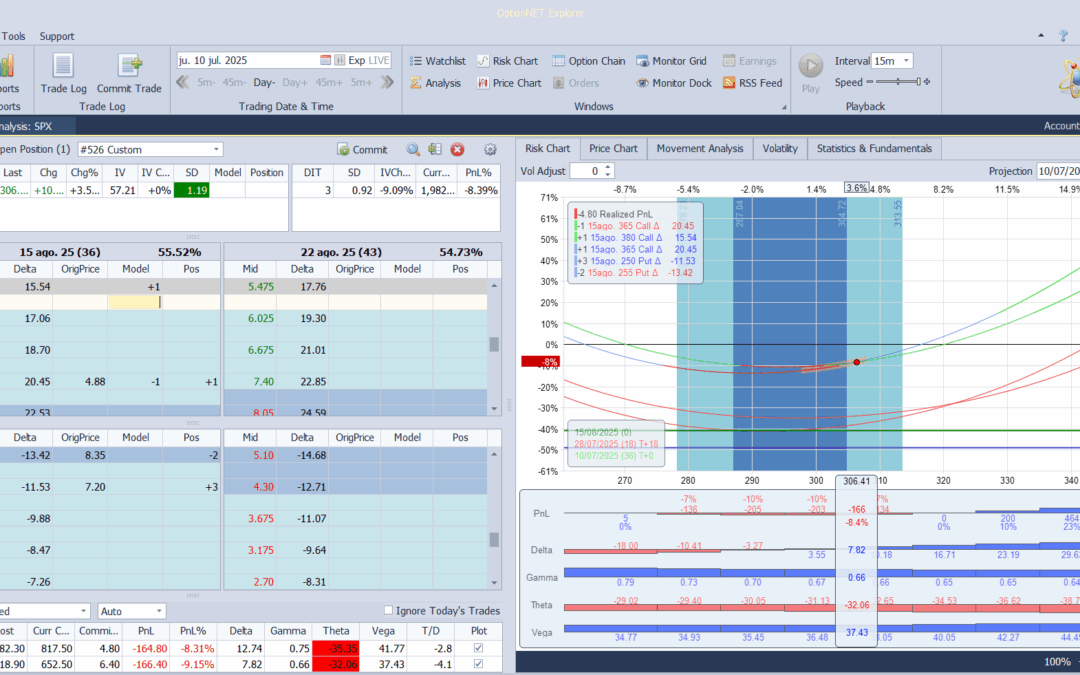Click the red X delete icon
1080x675 pixels.
pyautogui.click(x=457, y=149)
